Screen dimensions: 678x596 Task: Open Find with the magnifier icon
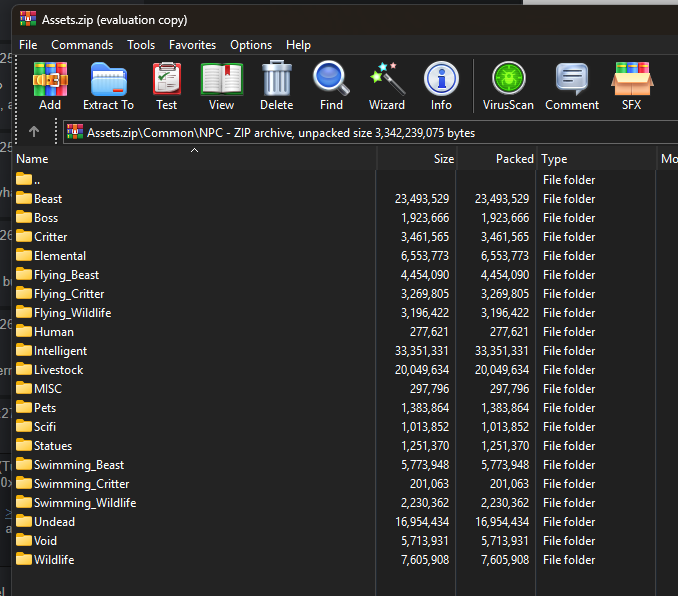(331, 78)
